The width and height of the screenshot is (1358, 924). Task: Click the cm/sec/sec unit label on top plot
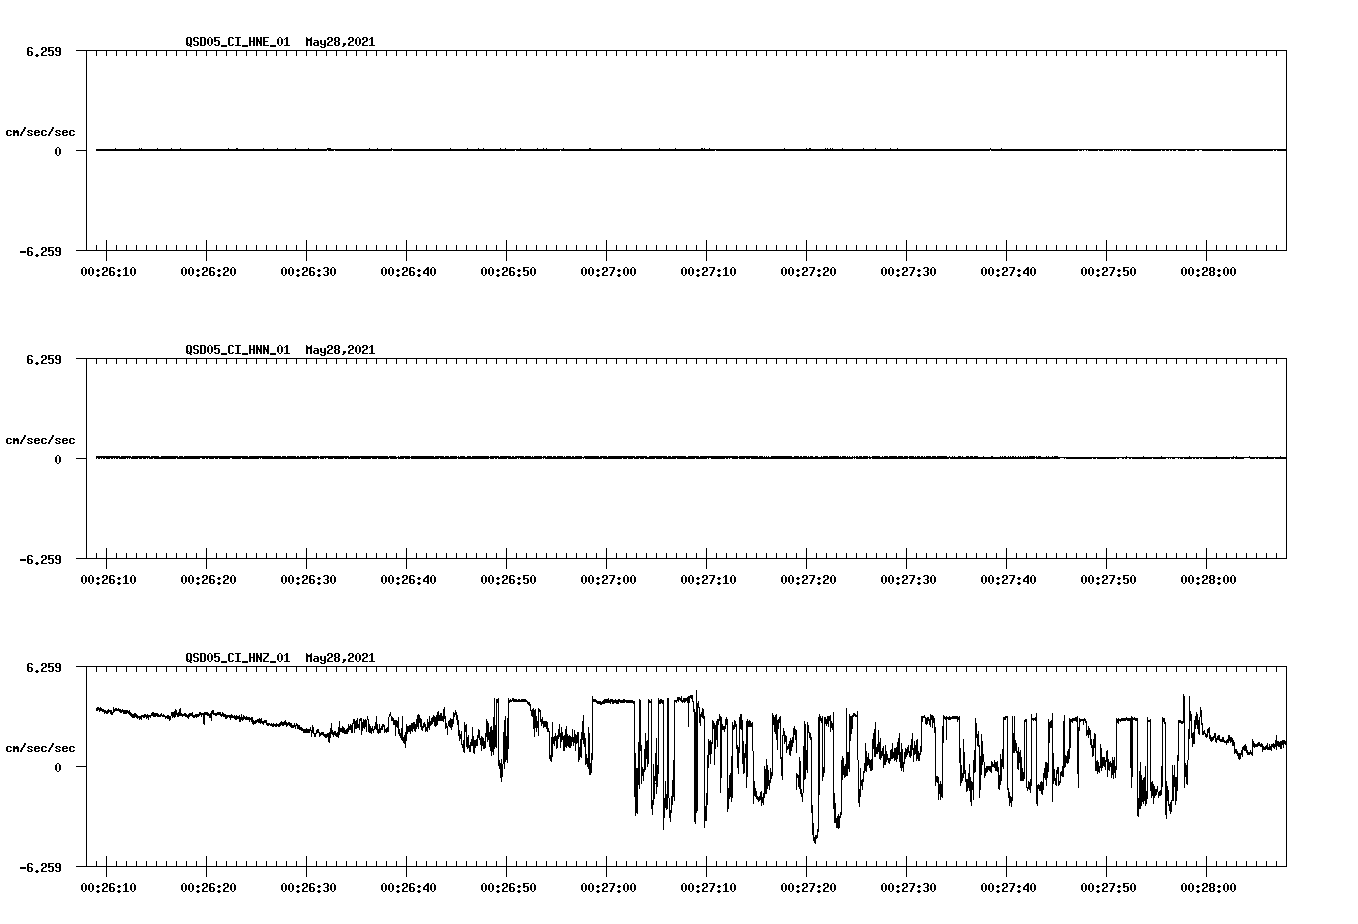point(42,131)
